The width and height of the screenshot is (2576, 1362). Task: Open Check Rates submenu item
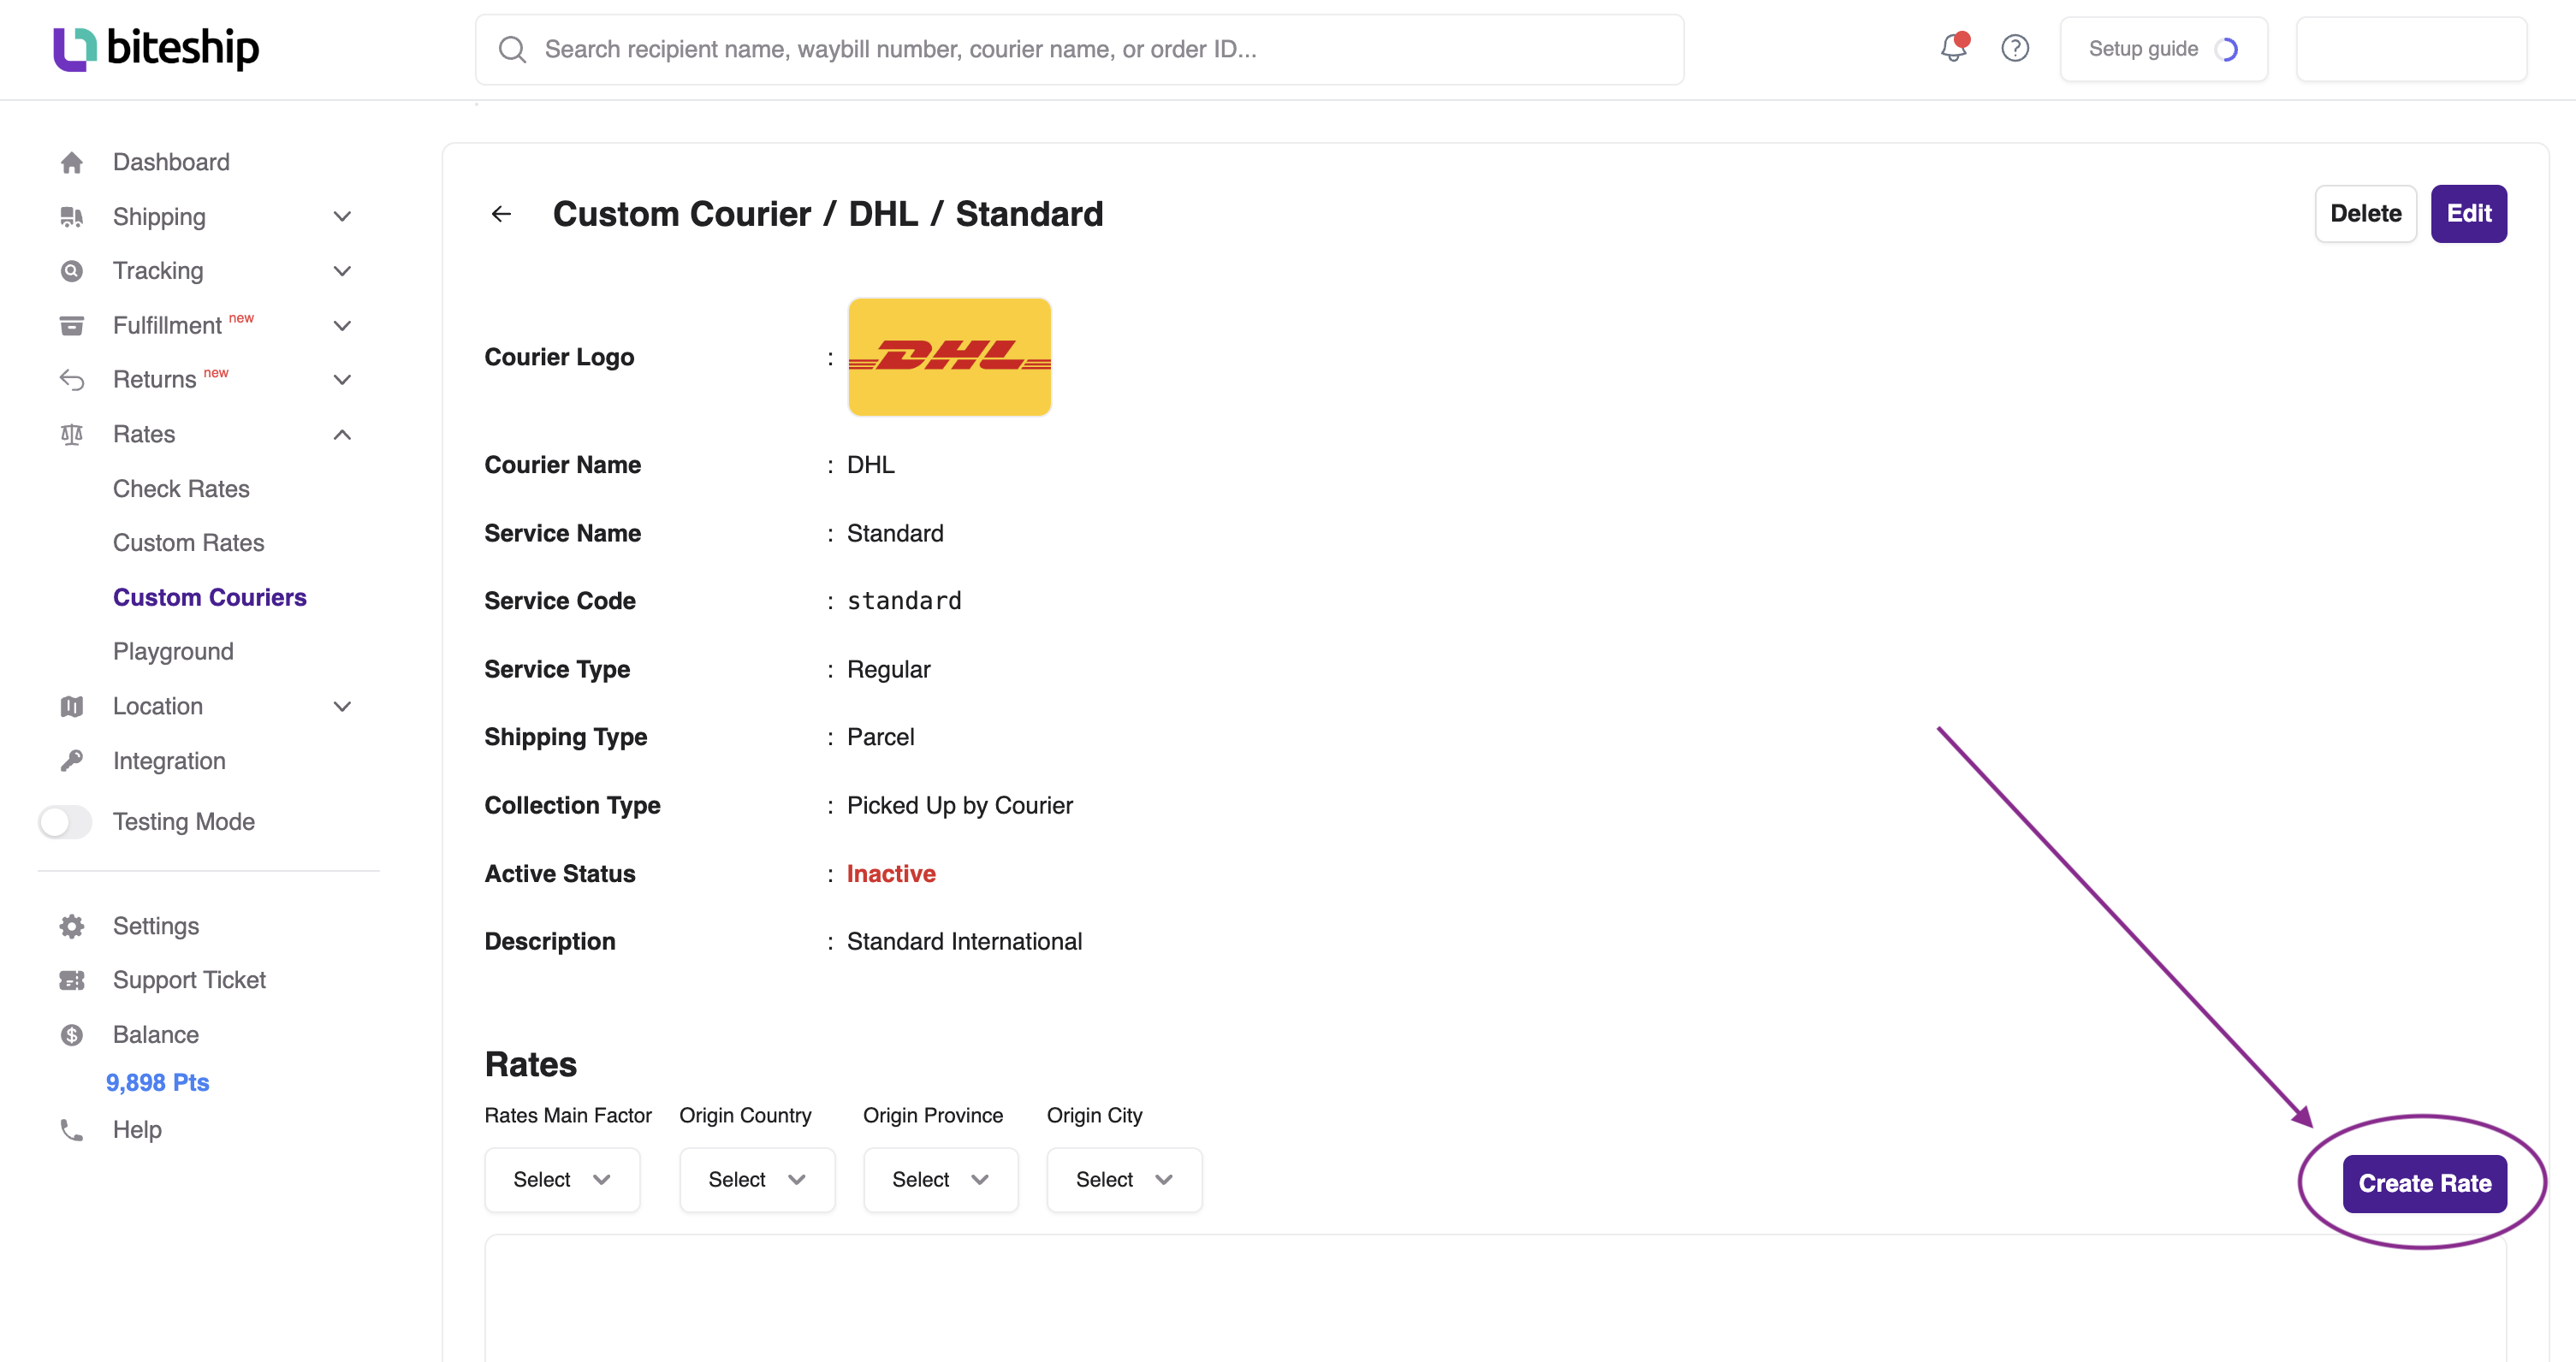coord(181,489)
